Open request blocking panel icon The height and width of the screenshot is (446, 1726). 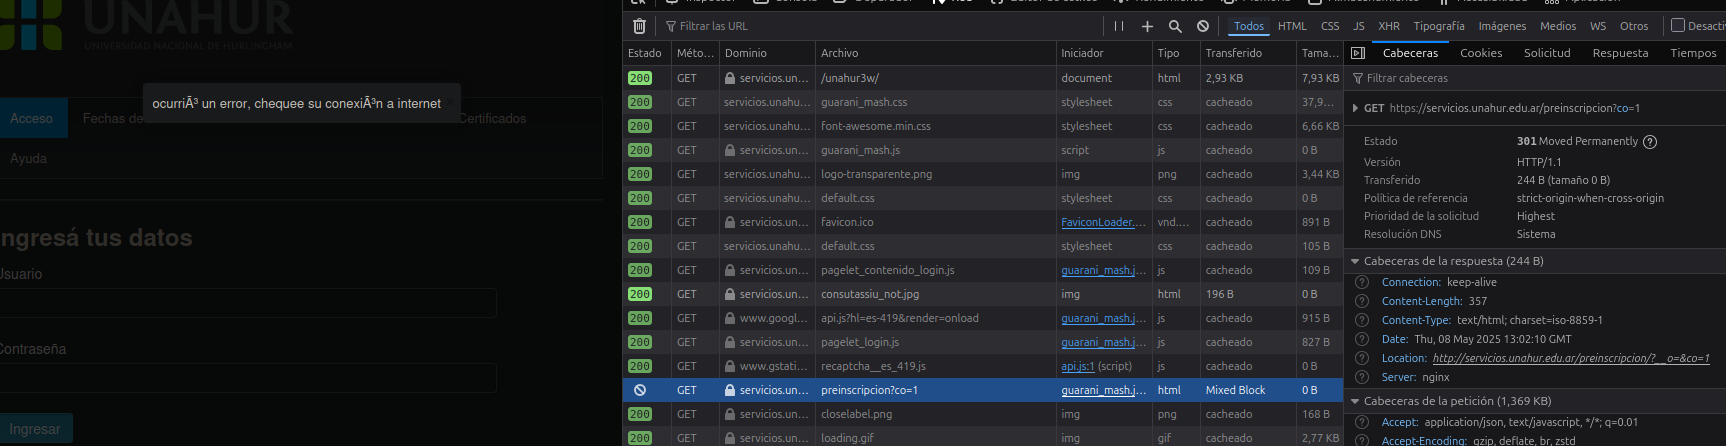(1203, 26)
